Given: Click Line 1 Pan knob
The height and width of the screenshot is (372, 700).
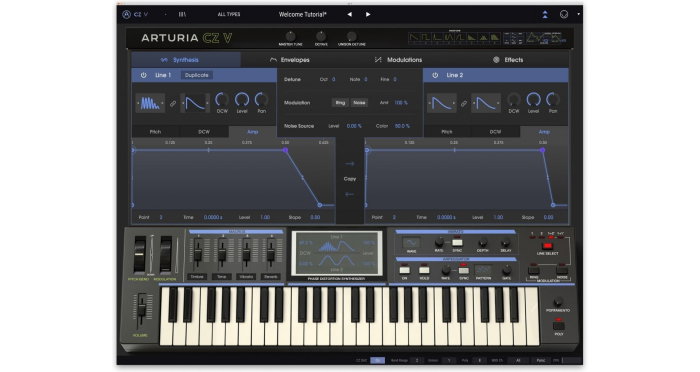Looking at the screenshot, I should pos(261,100).
